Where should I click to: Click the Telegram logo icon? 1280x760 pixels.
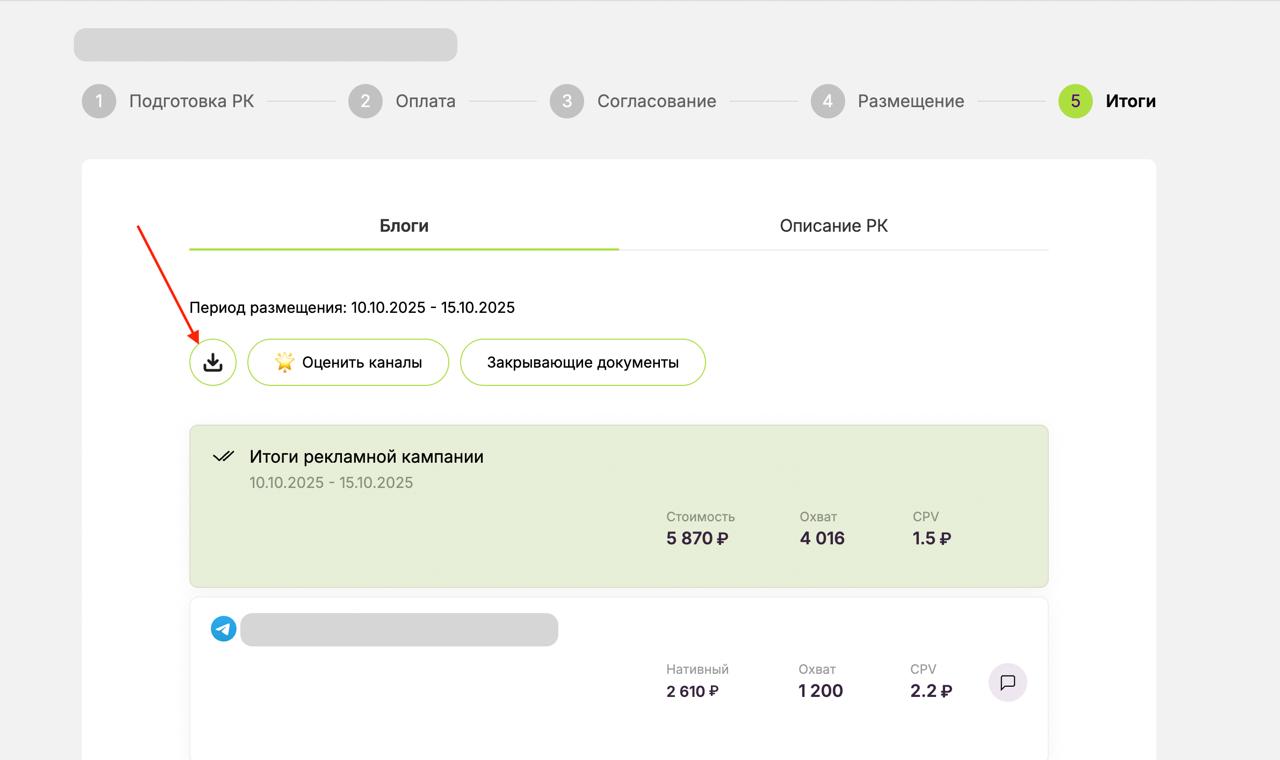tap(223, 629)
